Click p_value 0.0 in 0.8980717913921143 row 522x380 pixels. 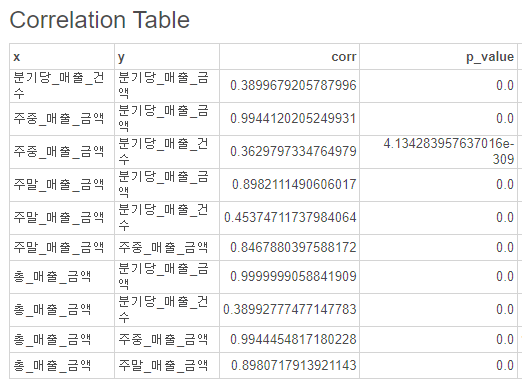505,365
